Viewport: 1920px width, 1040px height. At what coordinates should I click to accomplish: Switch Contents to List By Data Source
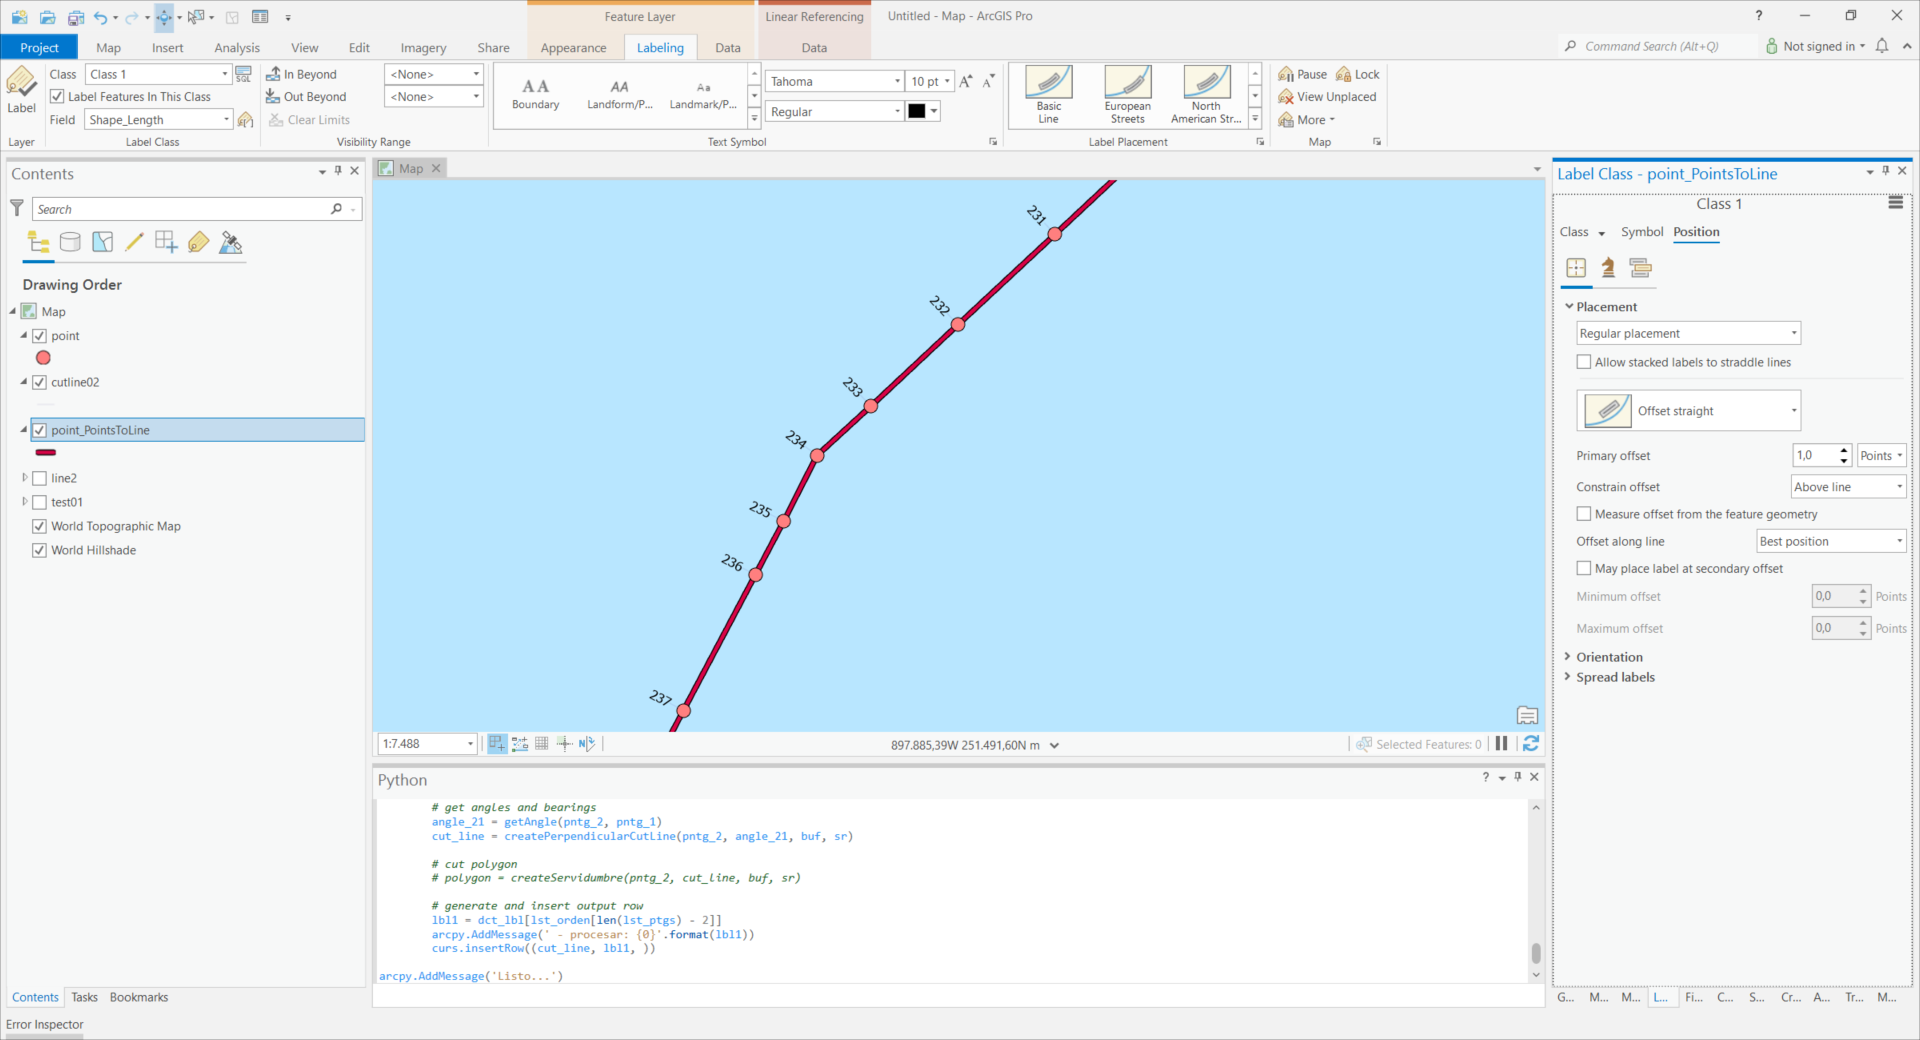70,242
